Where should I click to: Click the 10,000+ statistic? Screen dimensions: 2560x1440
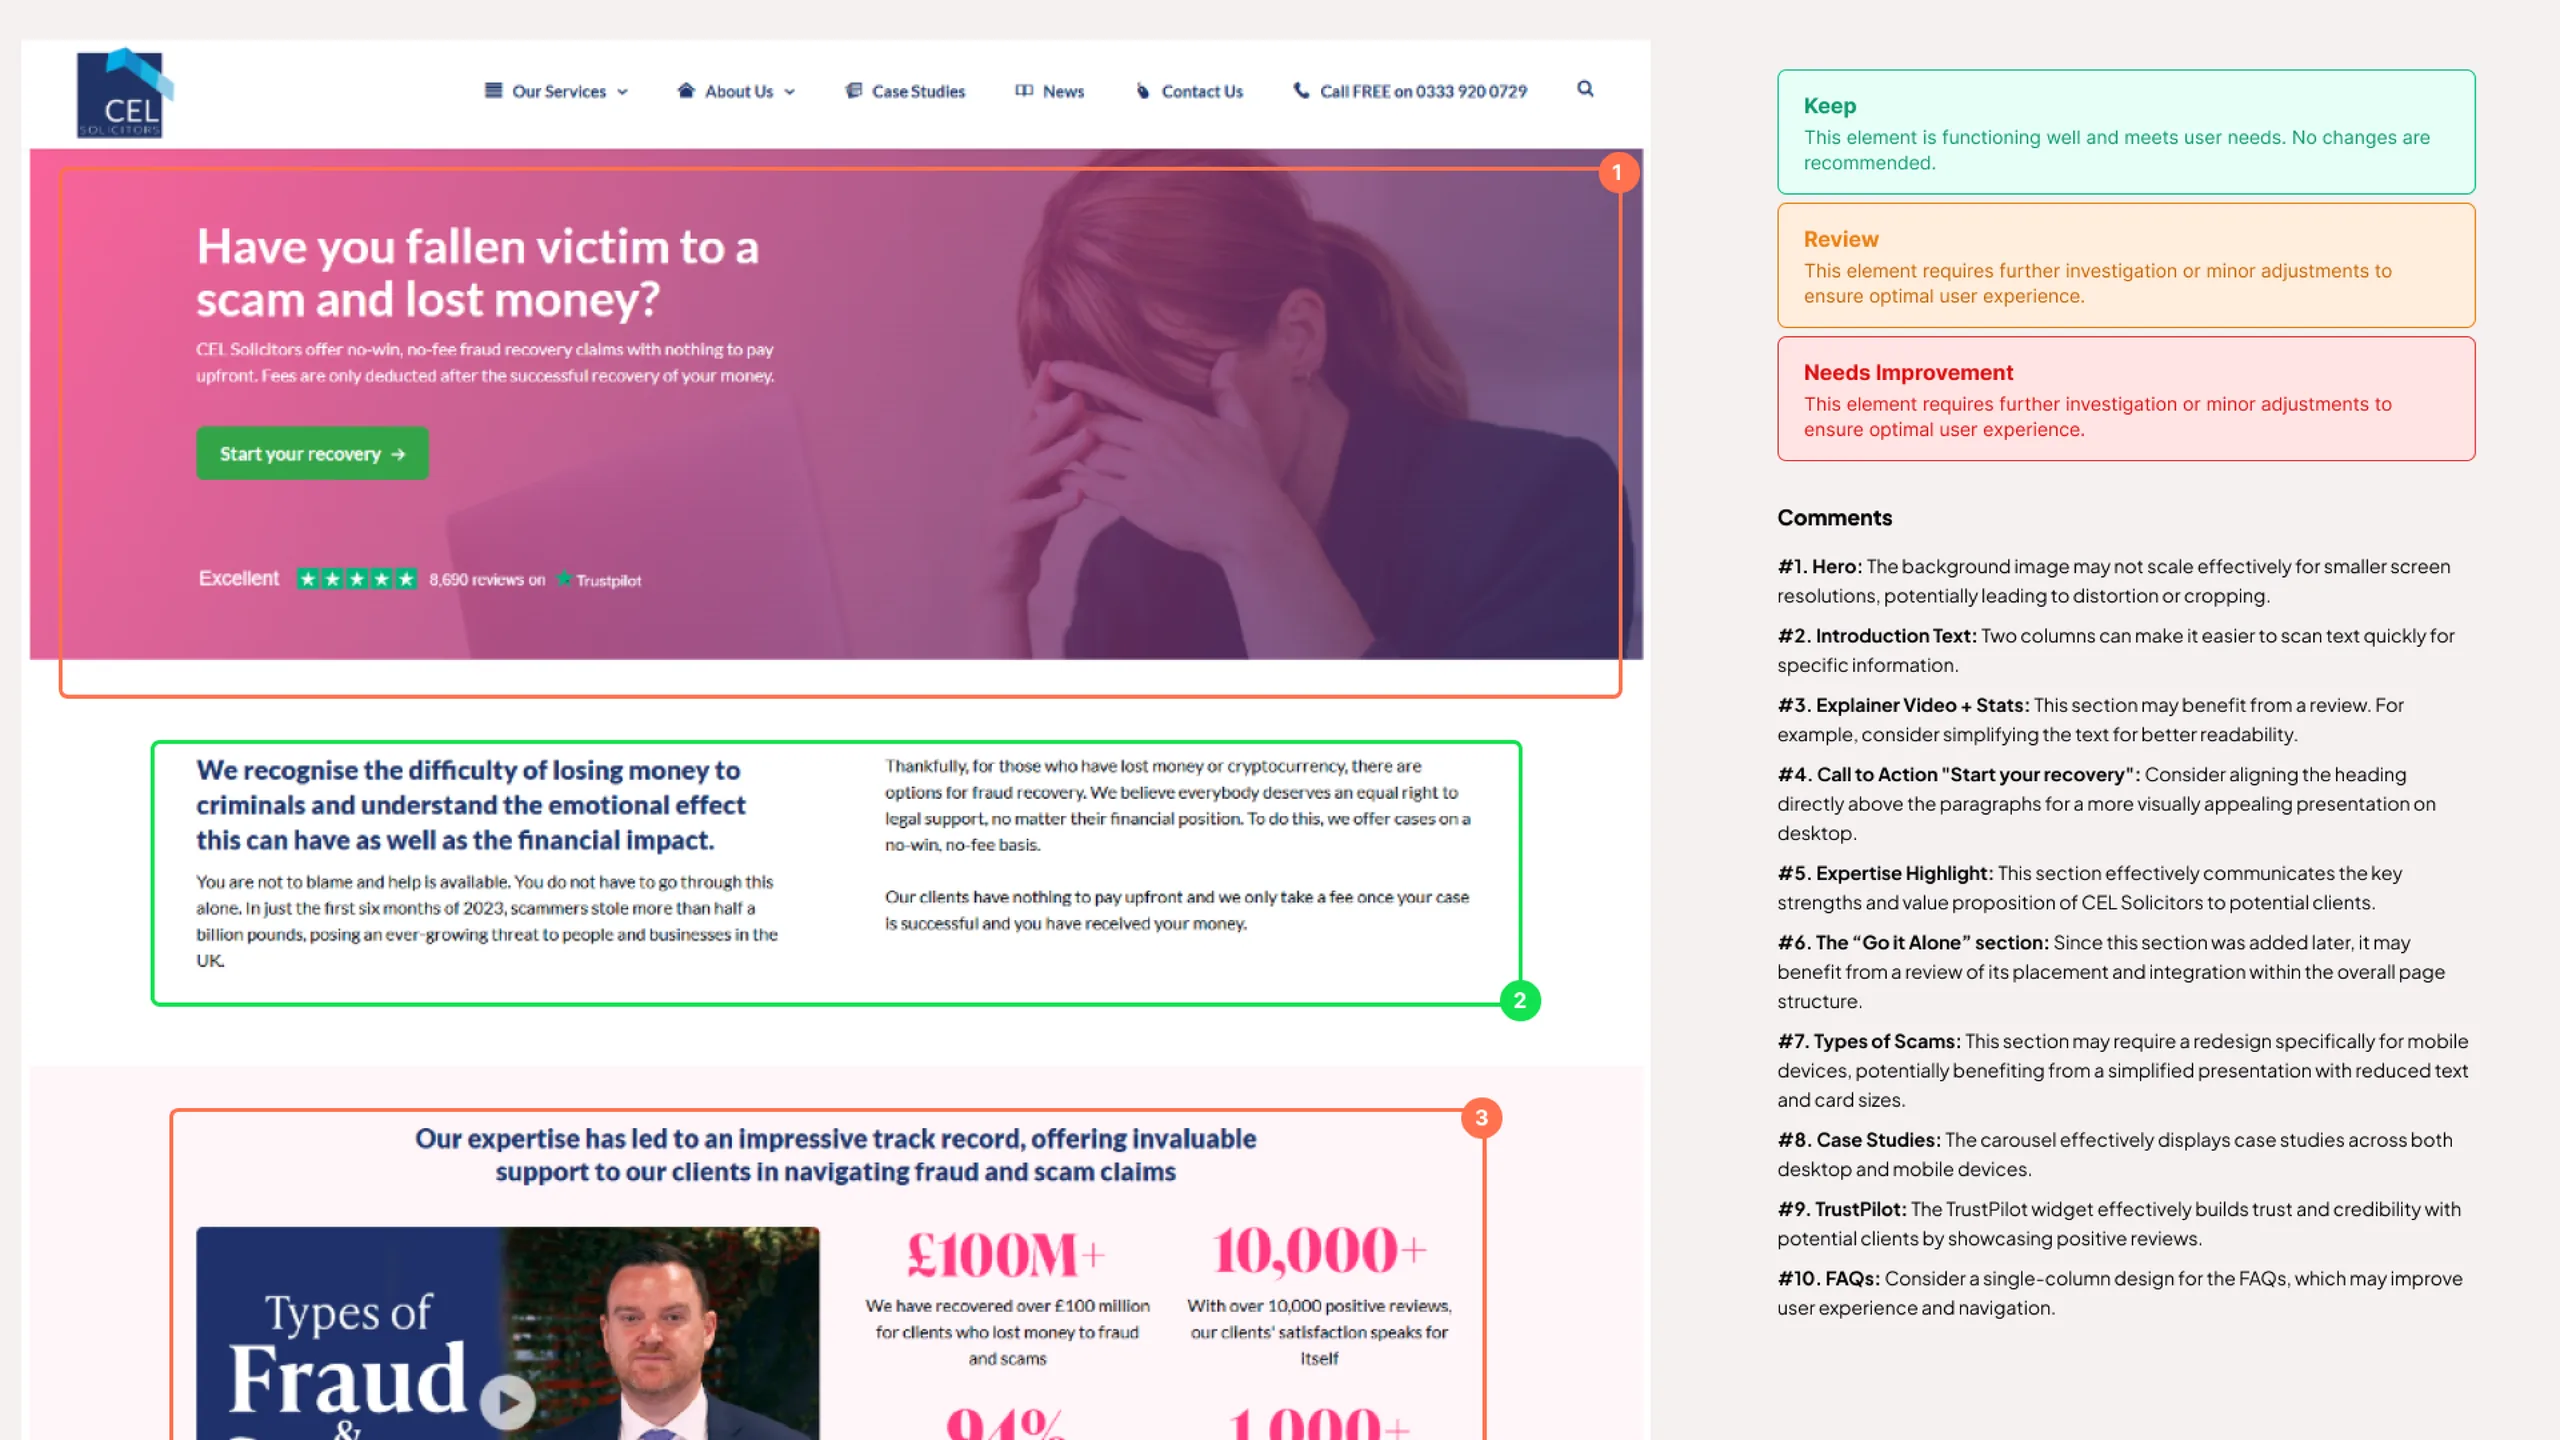click(x=1319, y=1251)
